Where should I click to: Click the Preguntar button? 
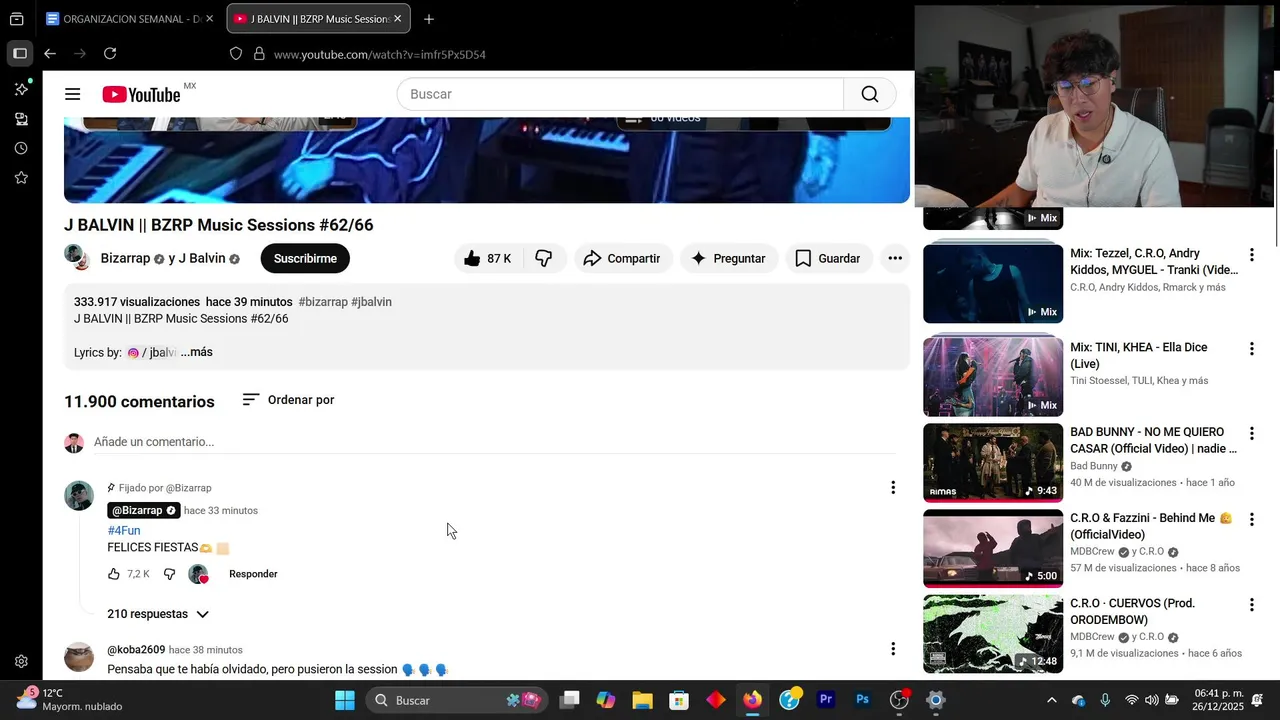728,258
